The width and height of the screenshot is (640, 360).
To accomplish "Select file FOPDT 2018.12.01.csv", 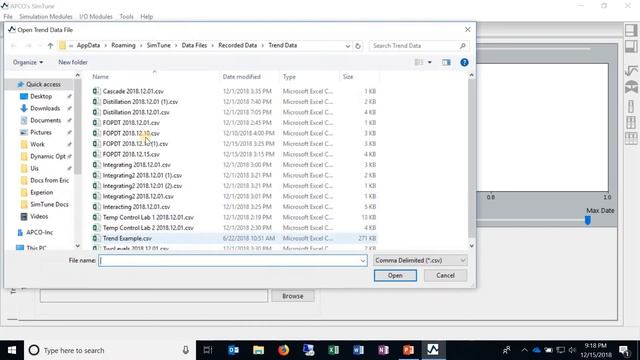I will coord(131,123).
